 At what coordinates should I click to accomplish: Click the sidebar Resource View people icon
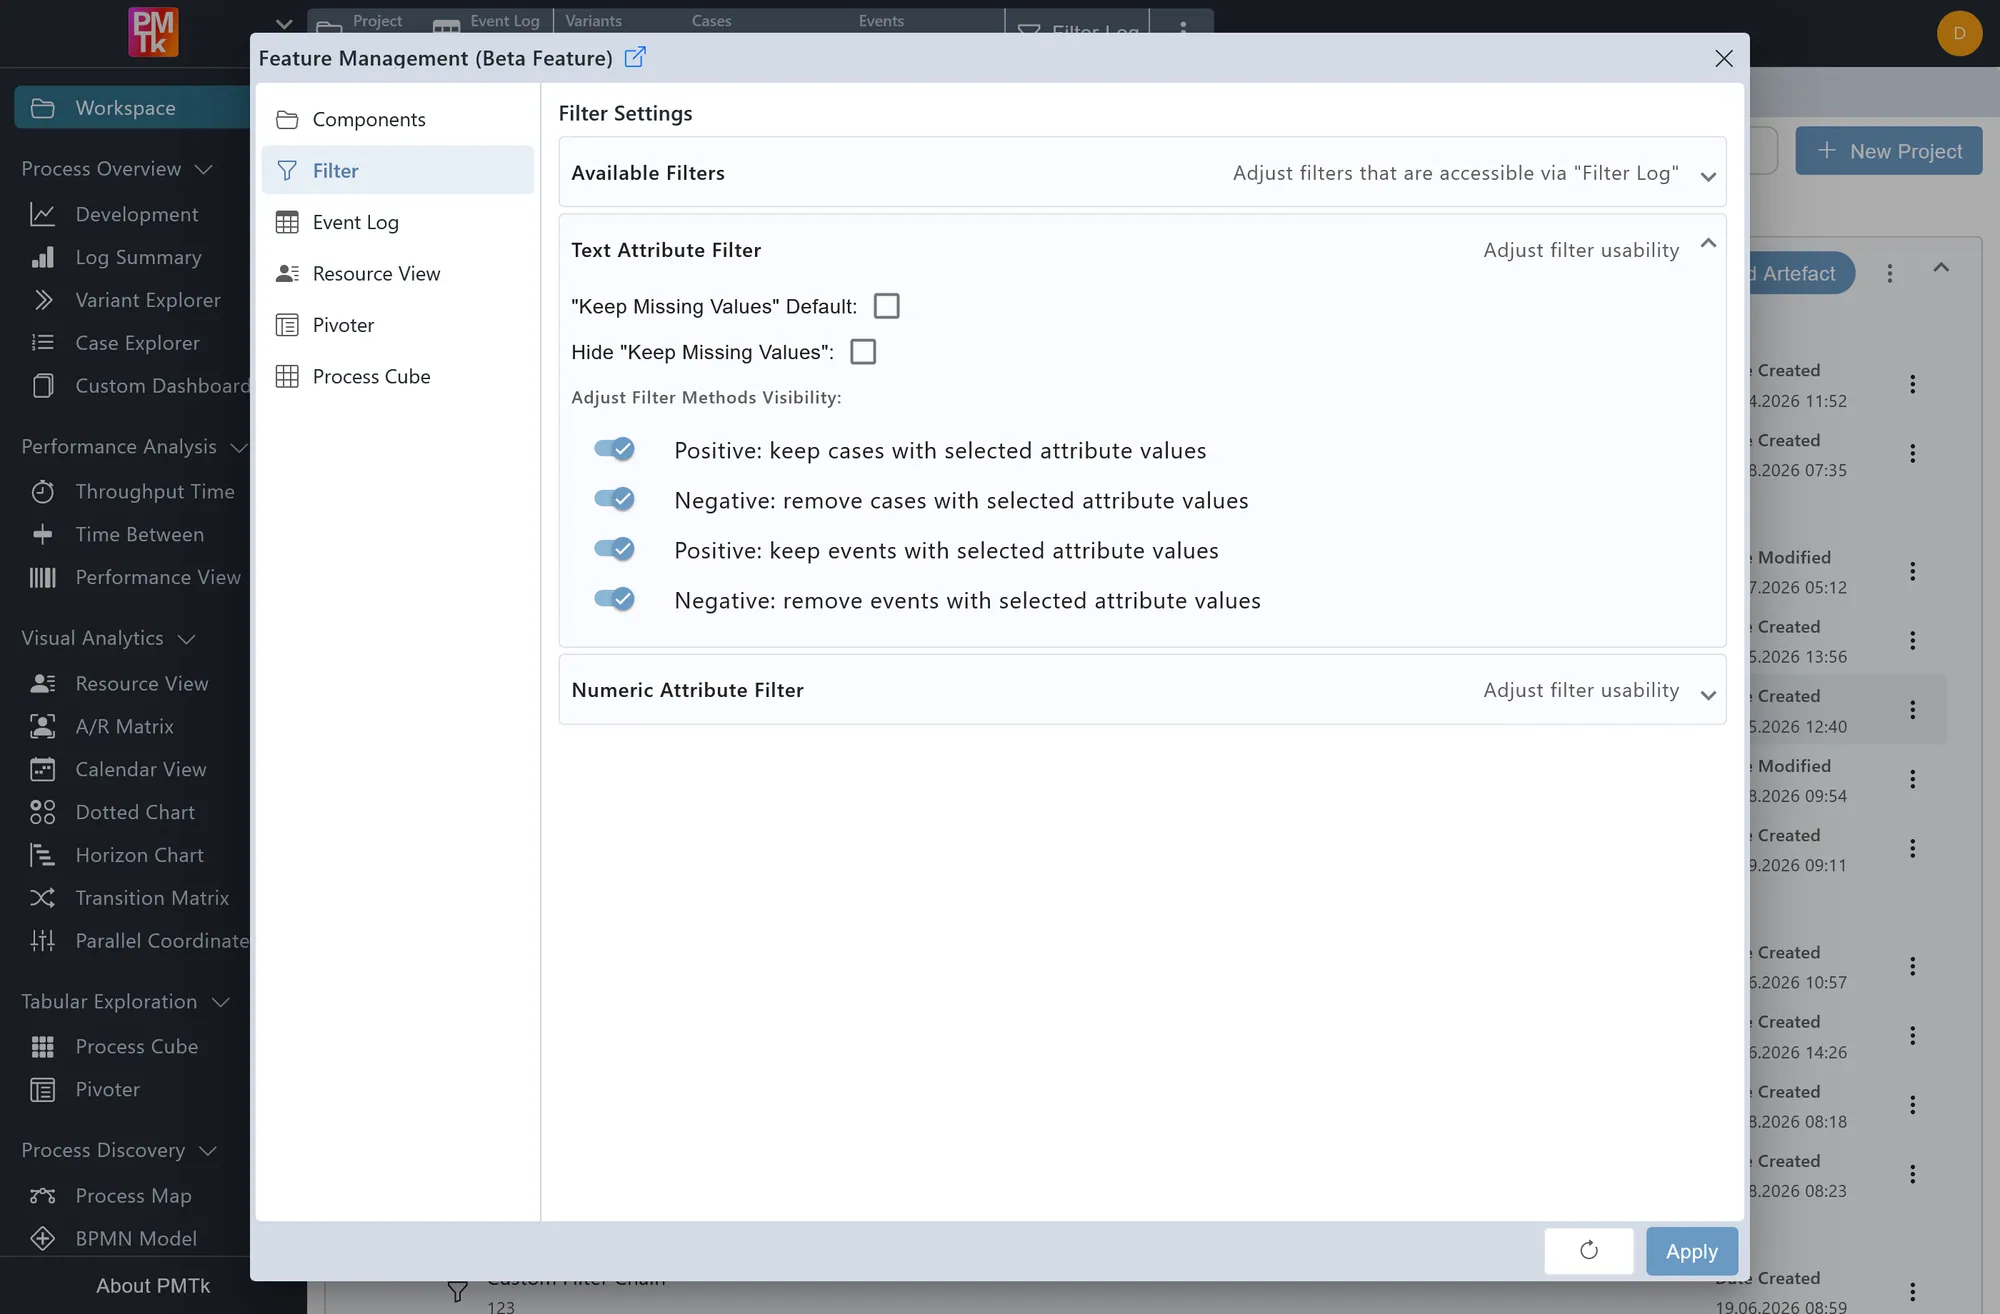[x=42, y=683]
